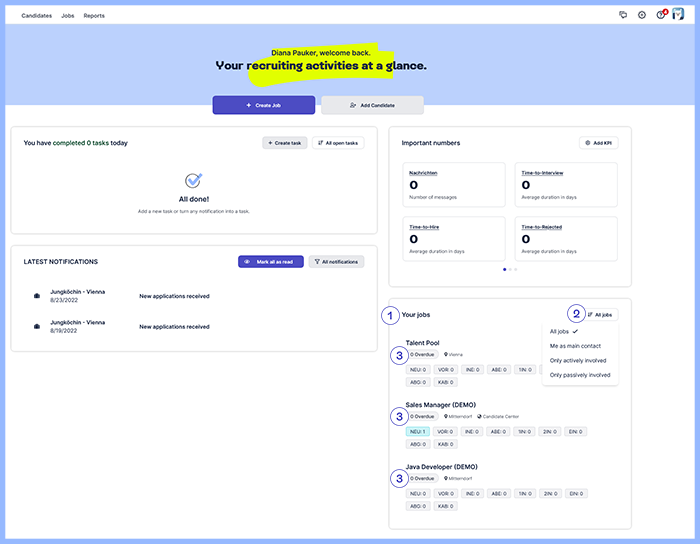Select Only passively involved option
700x544 pixels.
point(580,375)
